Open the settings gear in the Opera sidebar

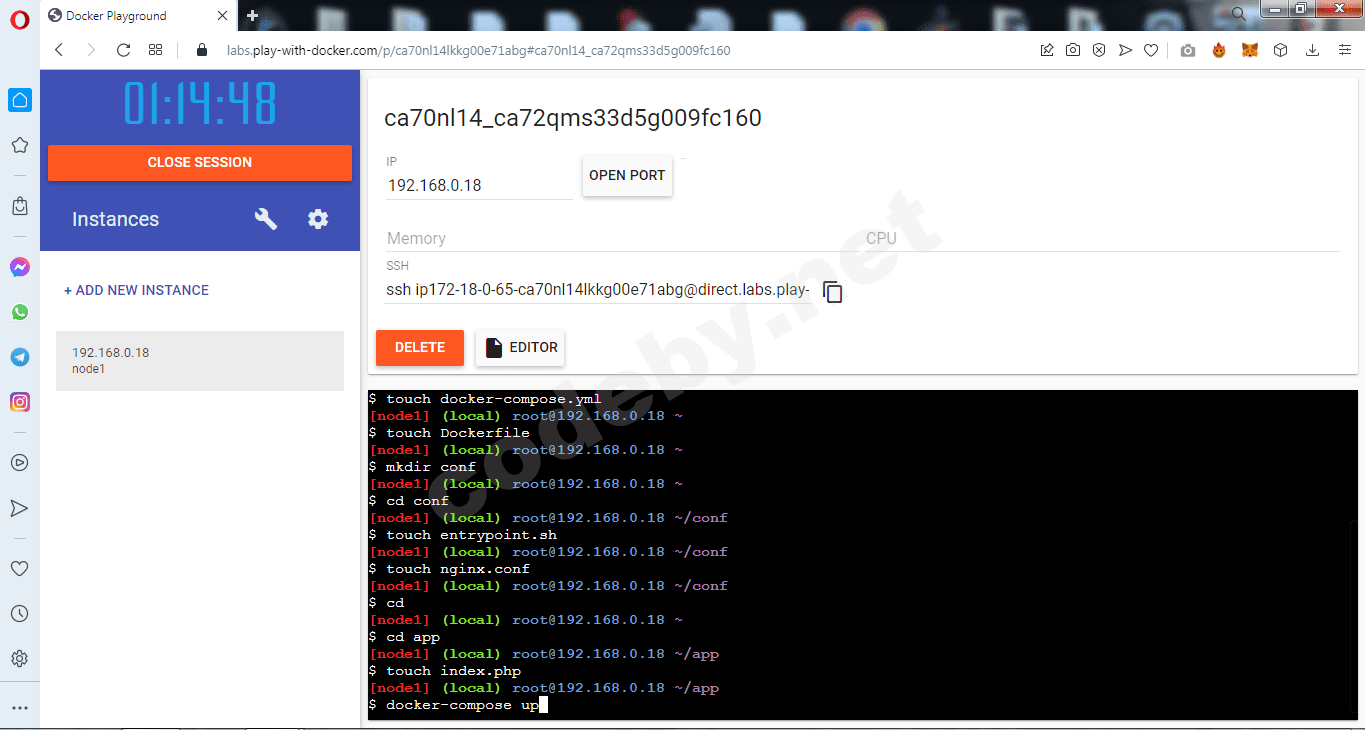[x=19, y=659]
